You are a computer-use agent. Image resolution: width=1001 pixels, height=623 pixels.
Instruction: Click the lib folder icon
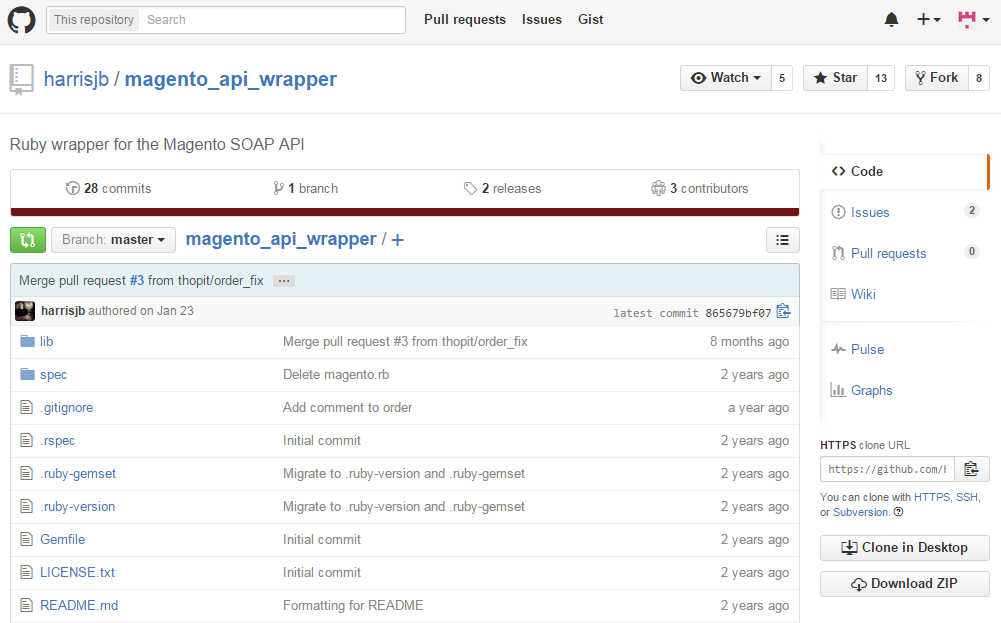pyautogui.click(x=27, y=342)
